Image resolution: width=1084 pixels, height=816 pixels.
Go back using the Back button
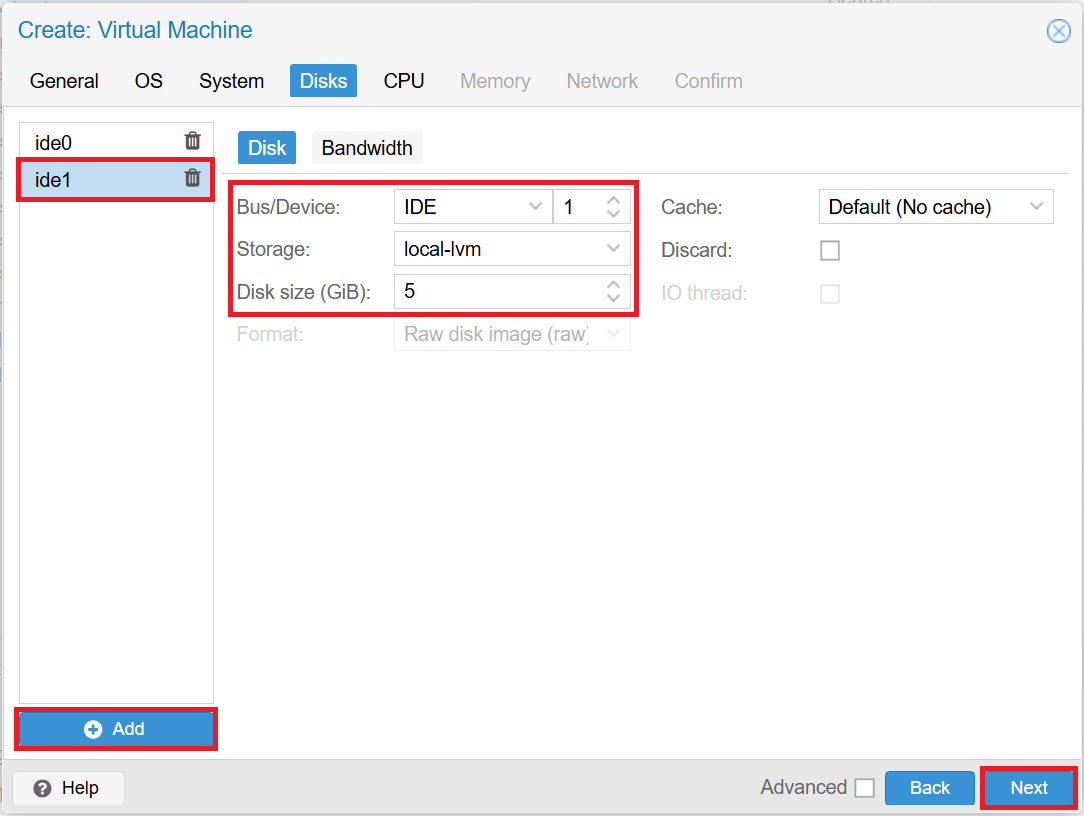pos(929,787)
